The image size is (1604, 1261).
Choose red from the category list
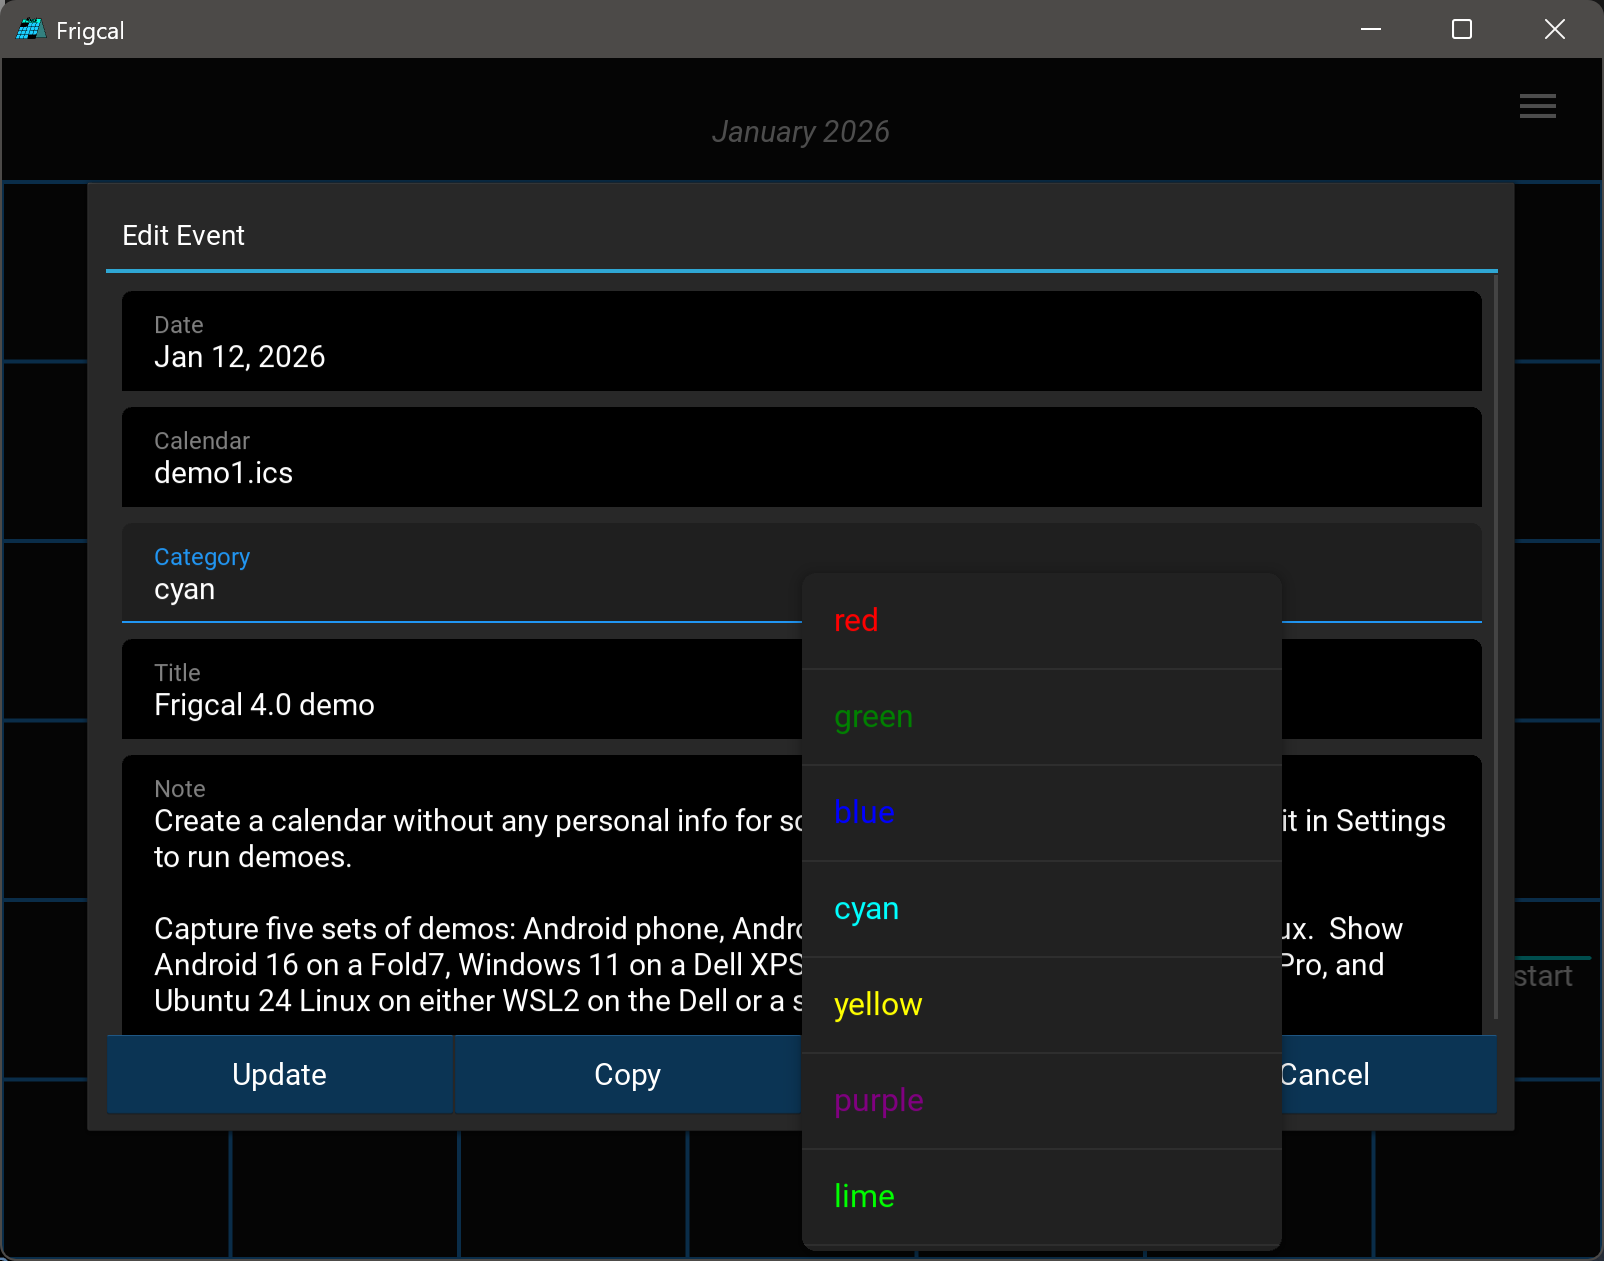[x=1041, y=621]
